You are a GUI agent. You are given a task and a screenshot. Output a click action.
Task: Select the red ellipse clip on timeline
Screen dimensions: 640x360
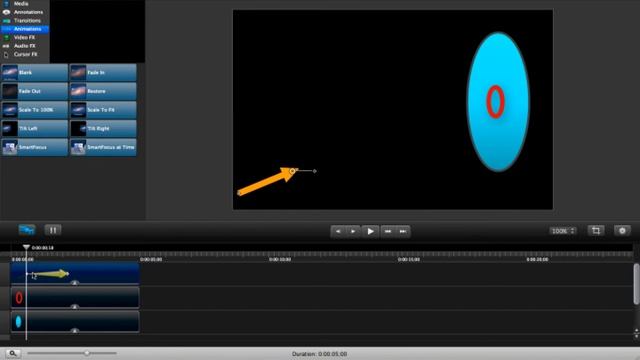pos(75,298)
